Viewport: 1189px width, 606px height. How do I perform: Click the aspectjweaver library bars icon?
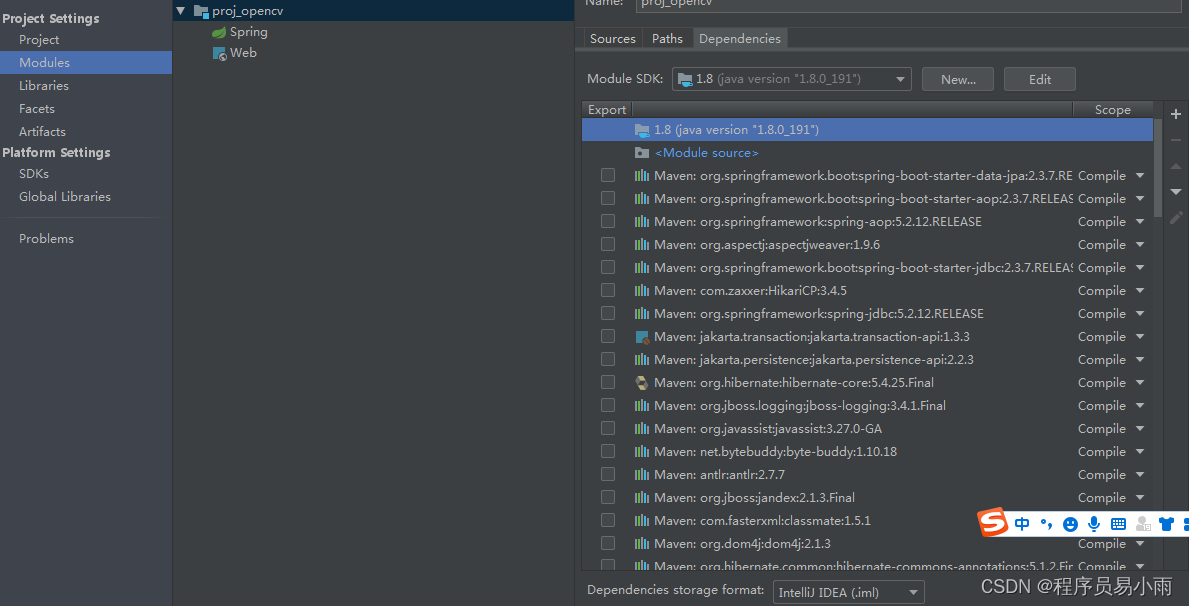(642, 245)
